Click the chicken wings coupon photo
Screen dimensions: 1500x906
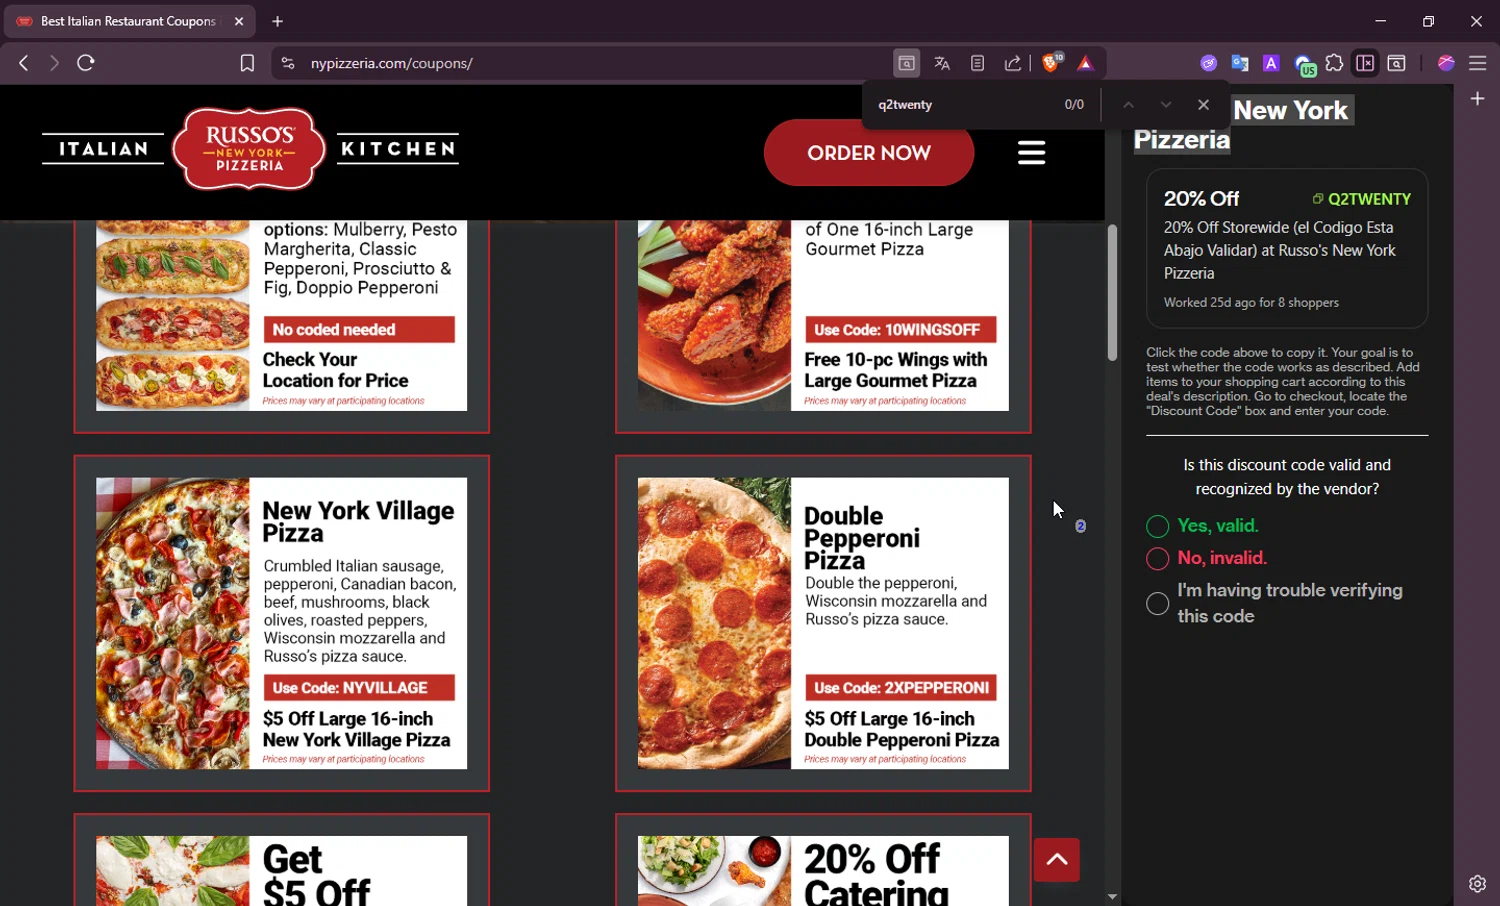(715, 315)
